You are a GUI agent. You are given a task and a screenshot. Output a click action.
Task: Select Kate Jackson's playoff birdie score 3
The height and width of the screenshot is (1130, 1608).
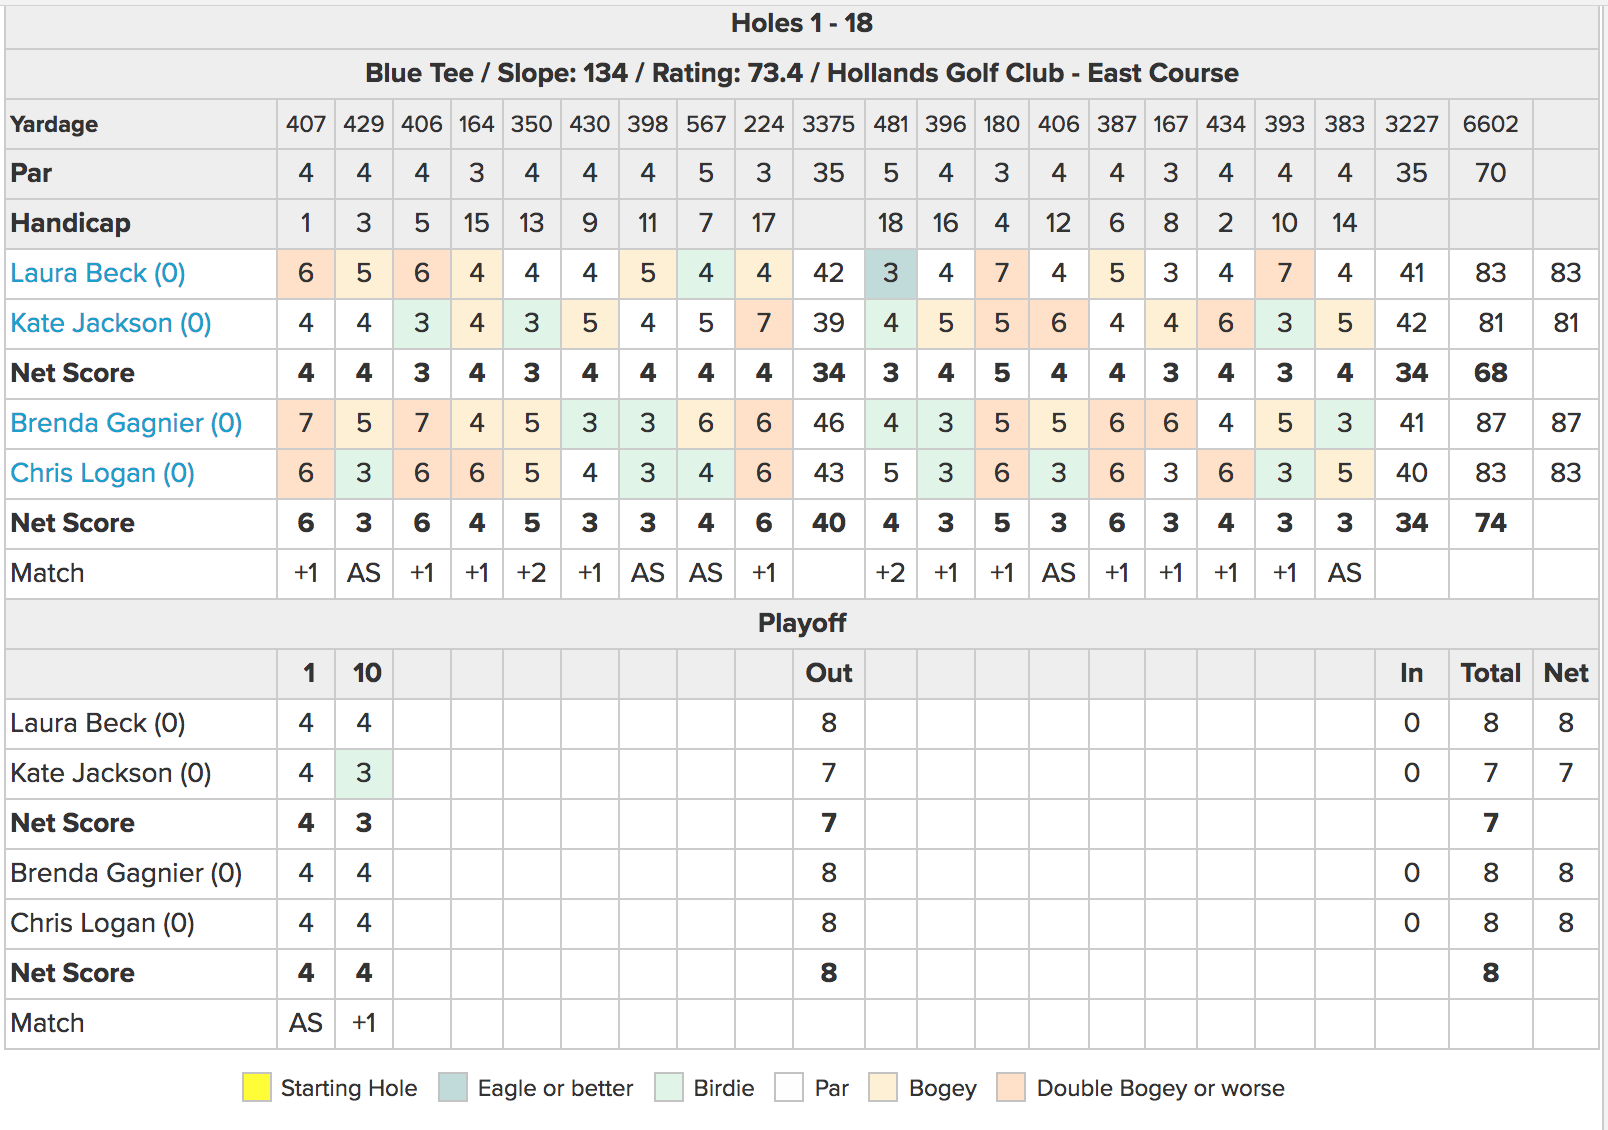[x=364, y=773]
